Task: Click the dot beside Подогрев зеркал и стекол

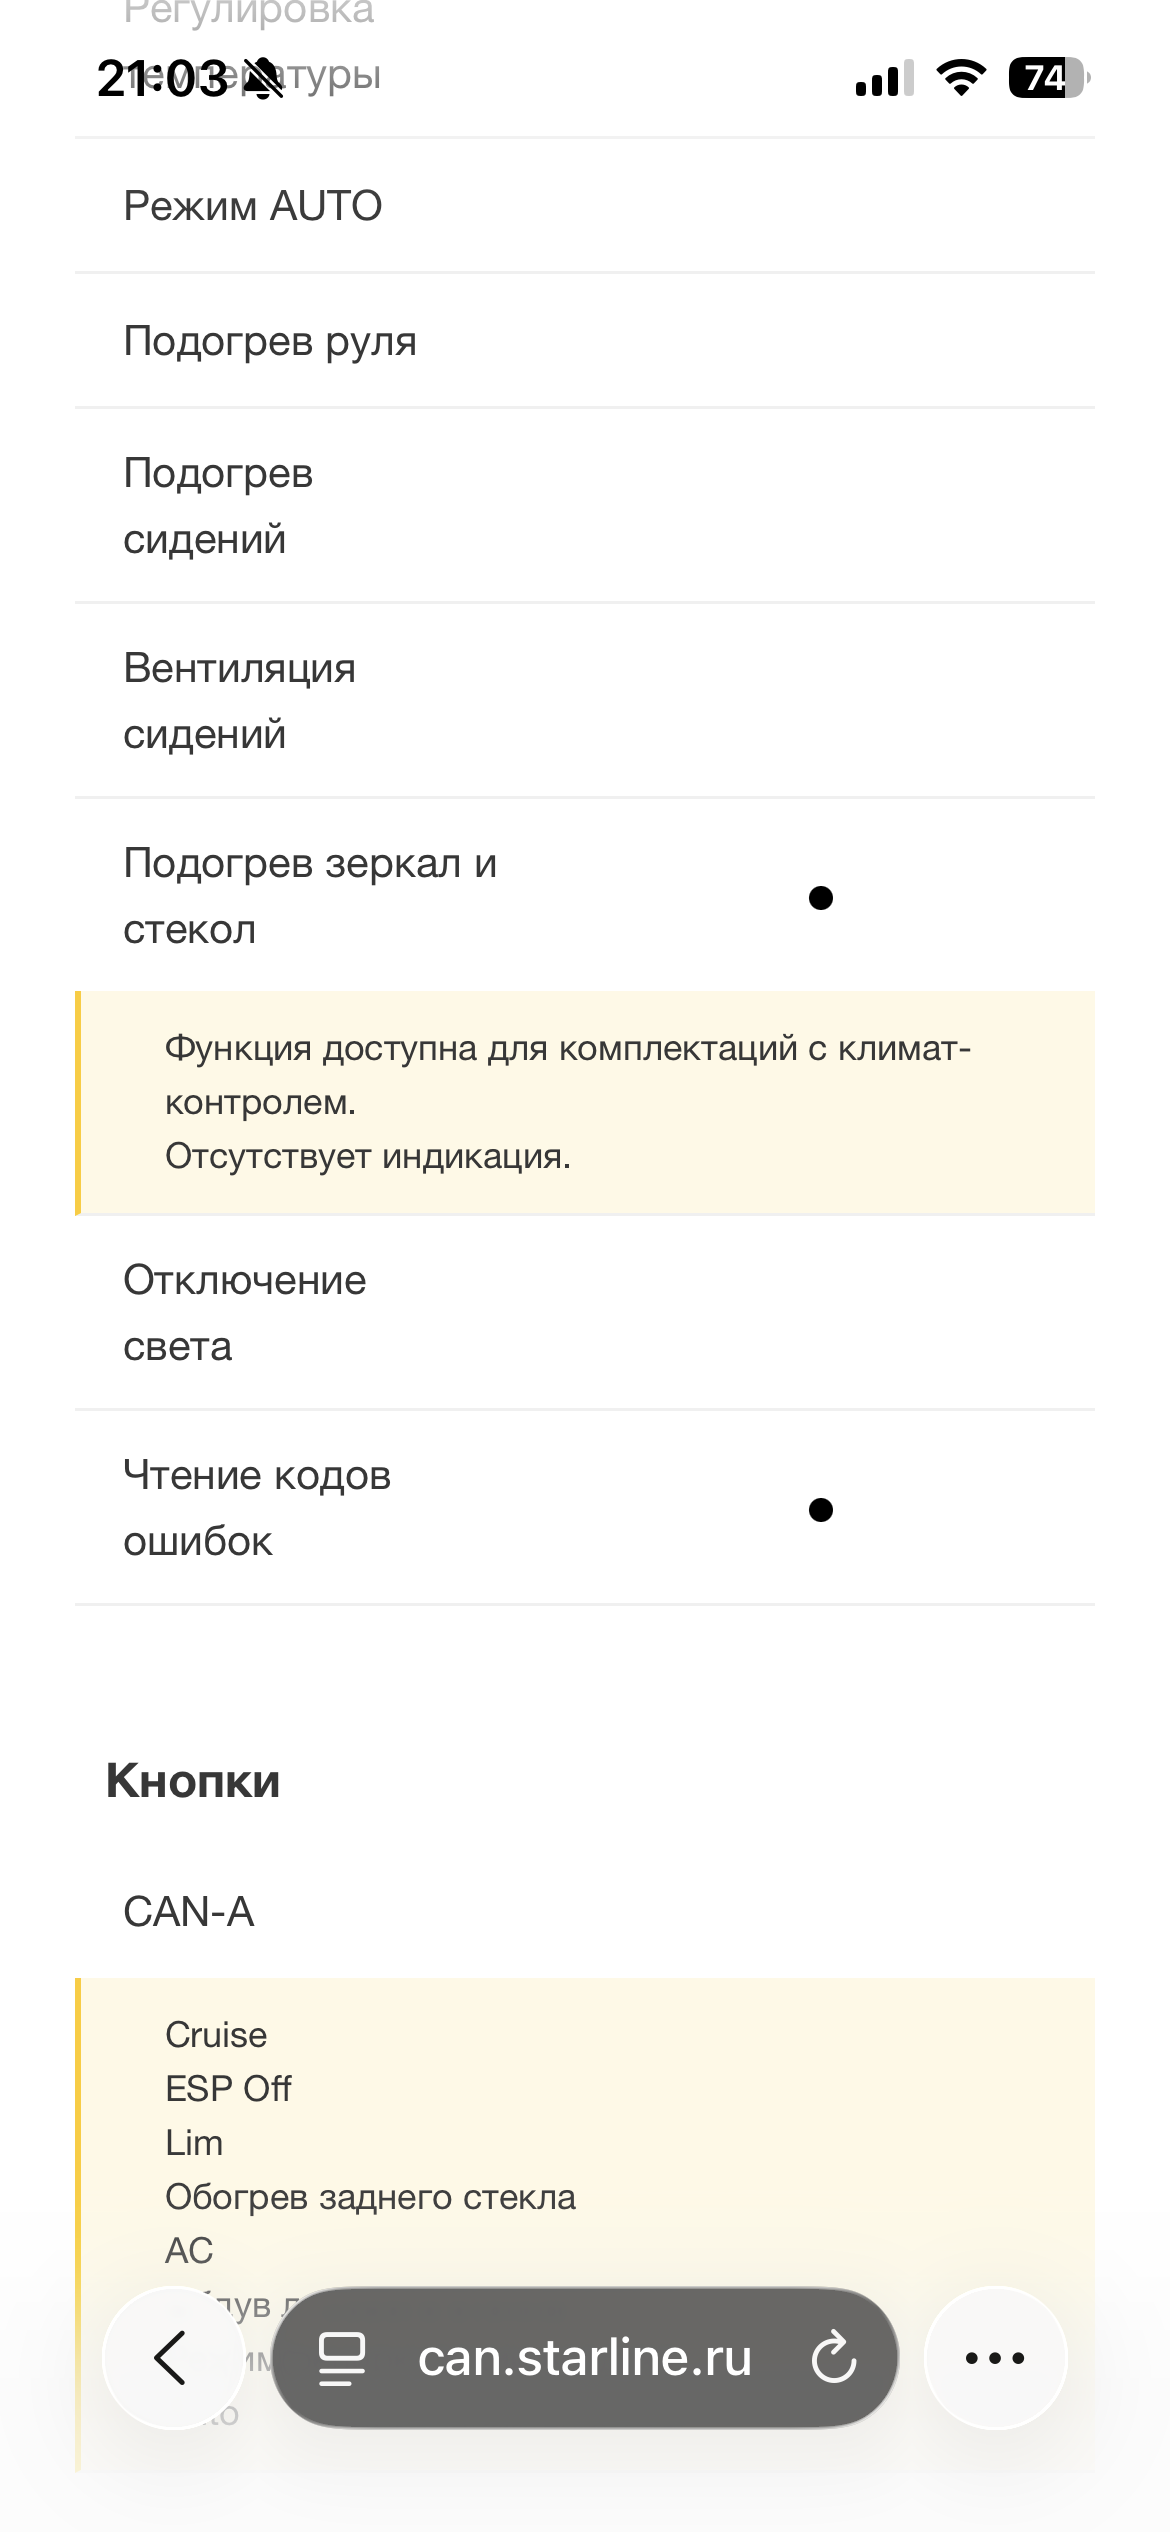Action: pyautogui.click(x=820, y=898)
